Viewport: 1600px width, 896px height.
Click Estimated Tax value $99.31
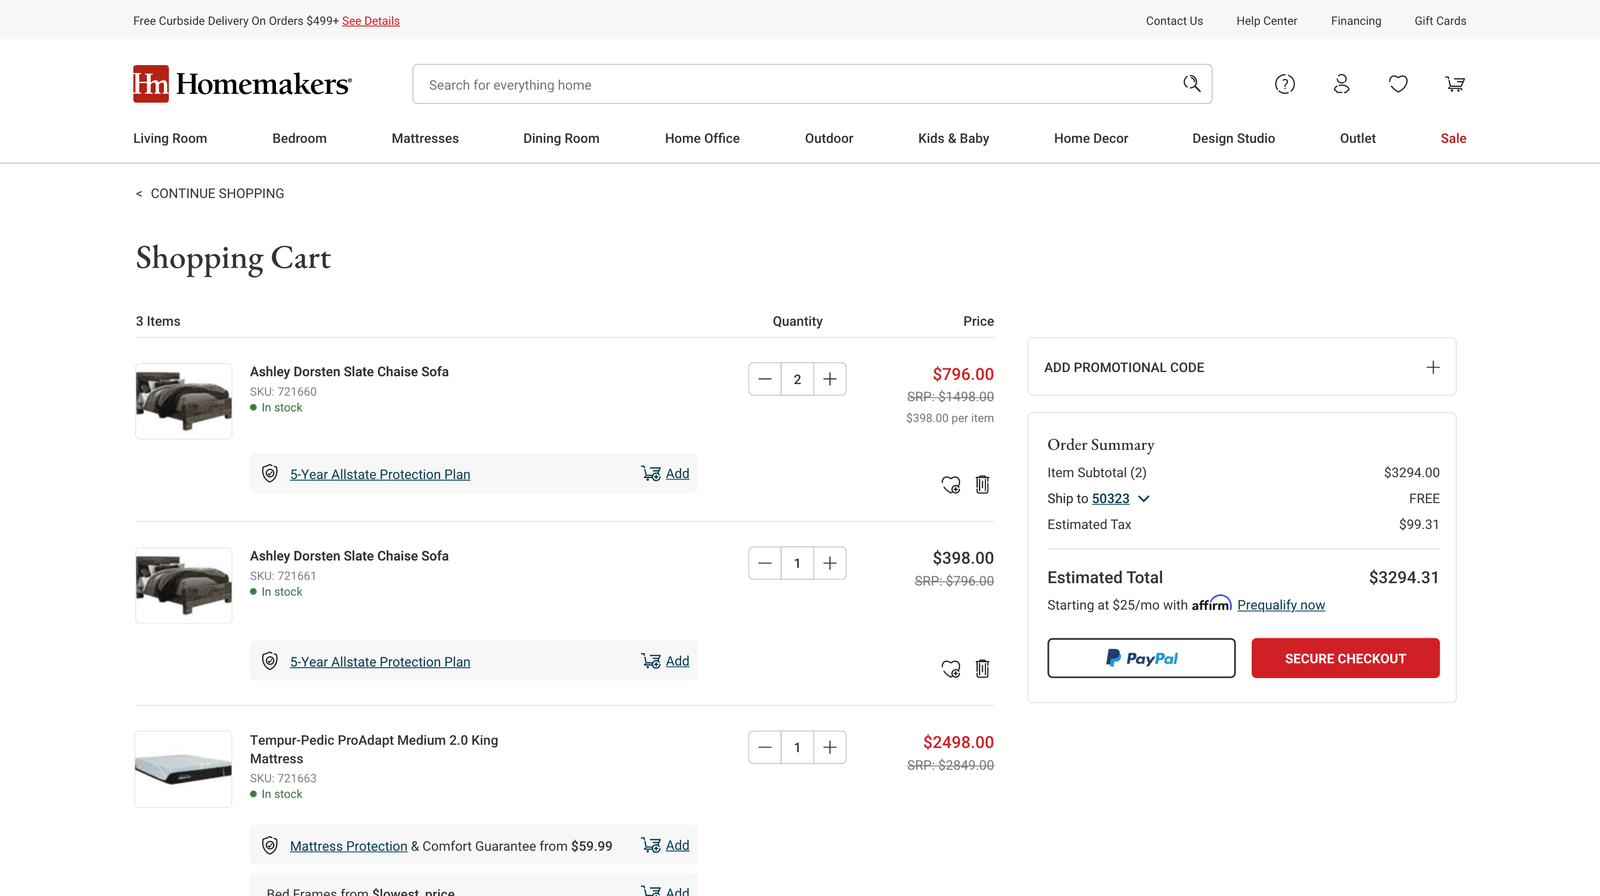[x=1419, y=524]
